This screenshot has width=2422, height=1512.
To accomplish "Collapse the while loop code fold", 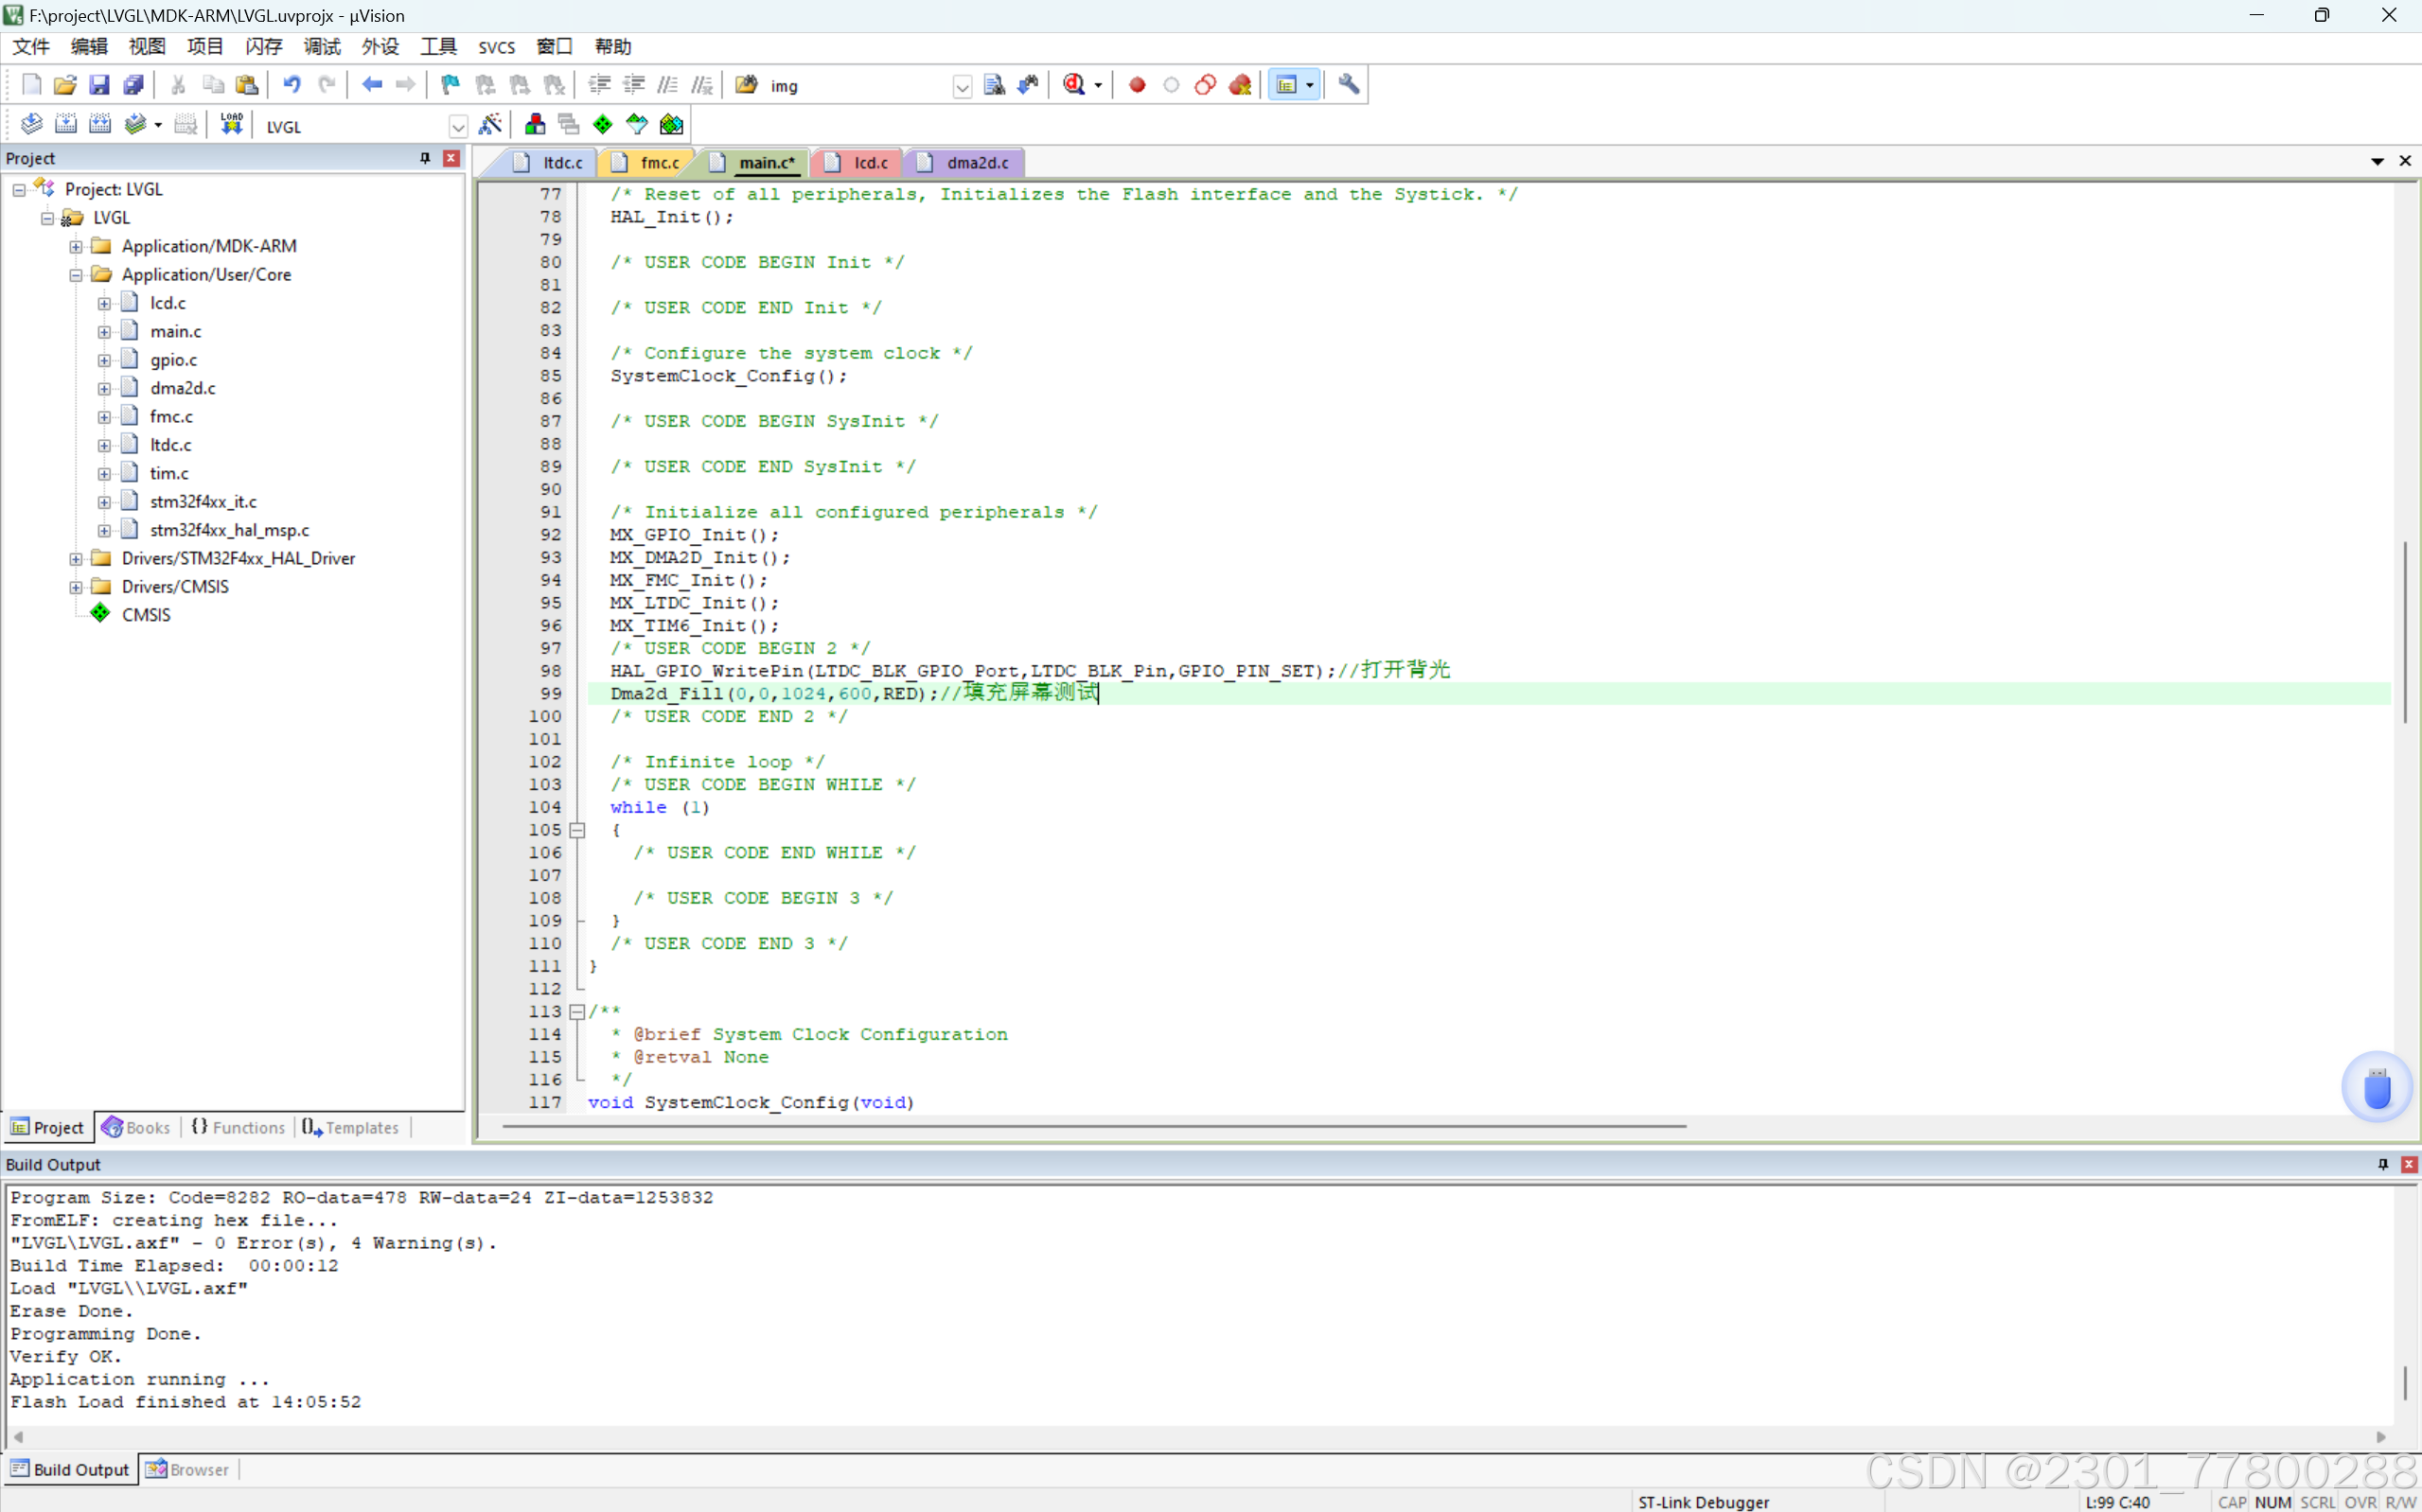I will point(577,830).
